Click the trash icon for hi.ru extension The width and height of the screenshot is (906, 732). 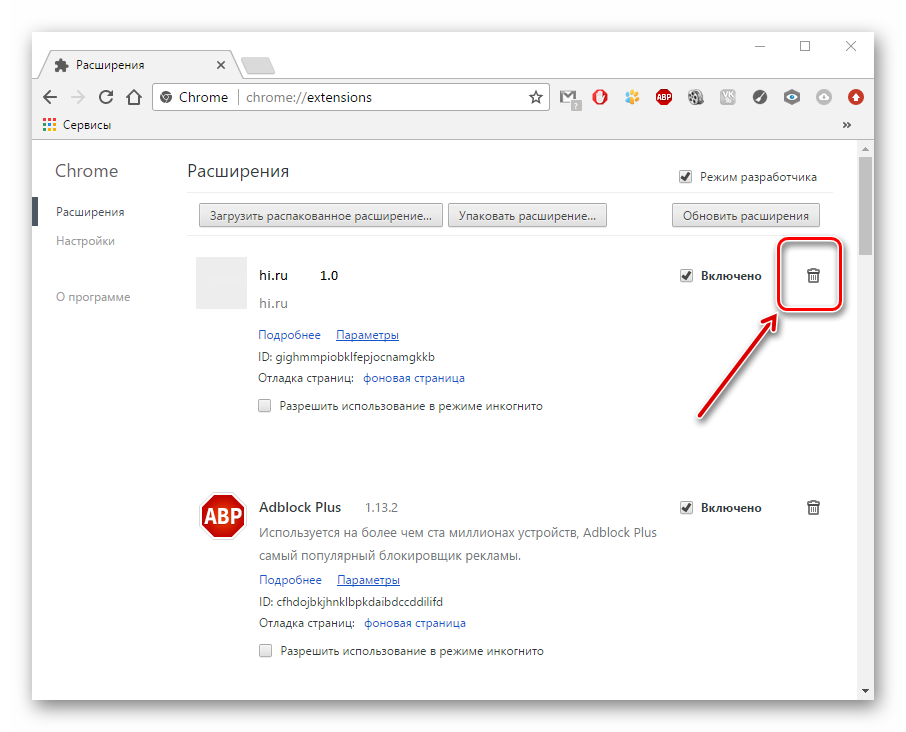[x=813, y=276]
